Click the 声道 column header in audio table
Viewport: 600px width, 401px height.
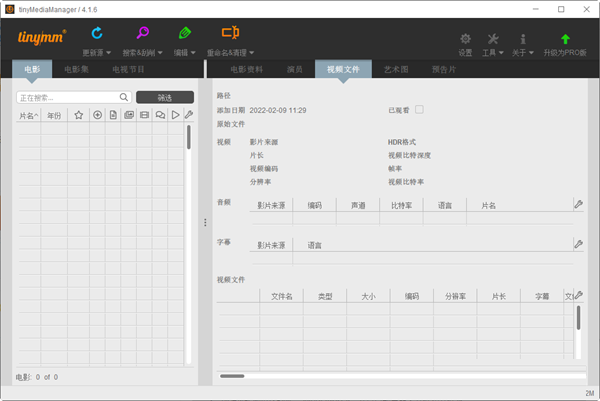(x=358, y=205)
